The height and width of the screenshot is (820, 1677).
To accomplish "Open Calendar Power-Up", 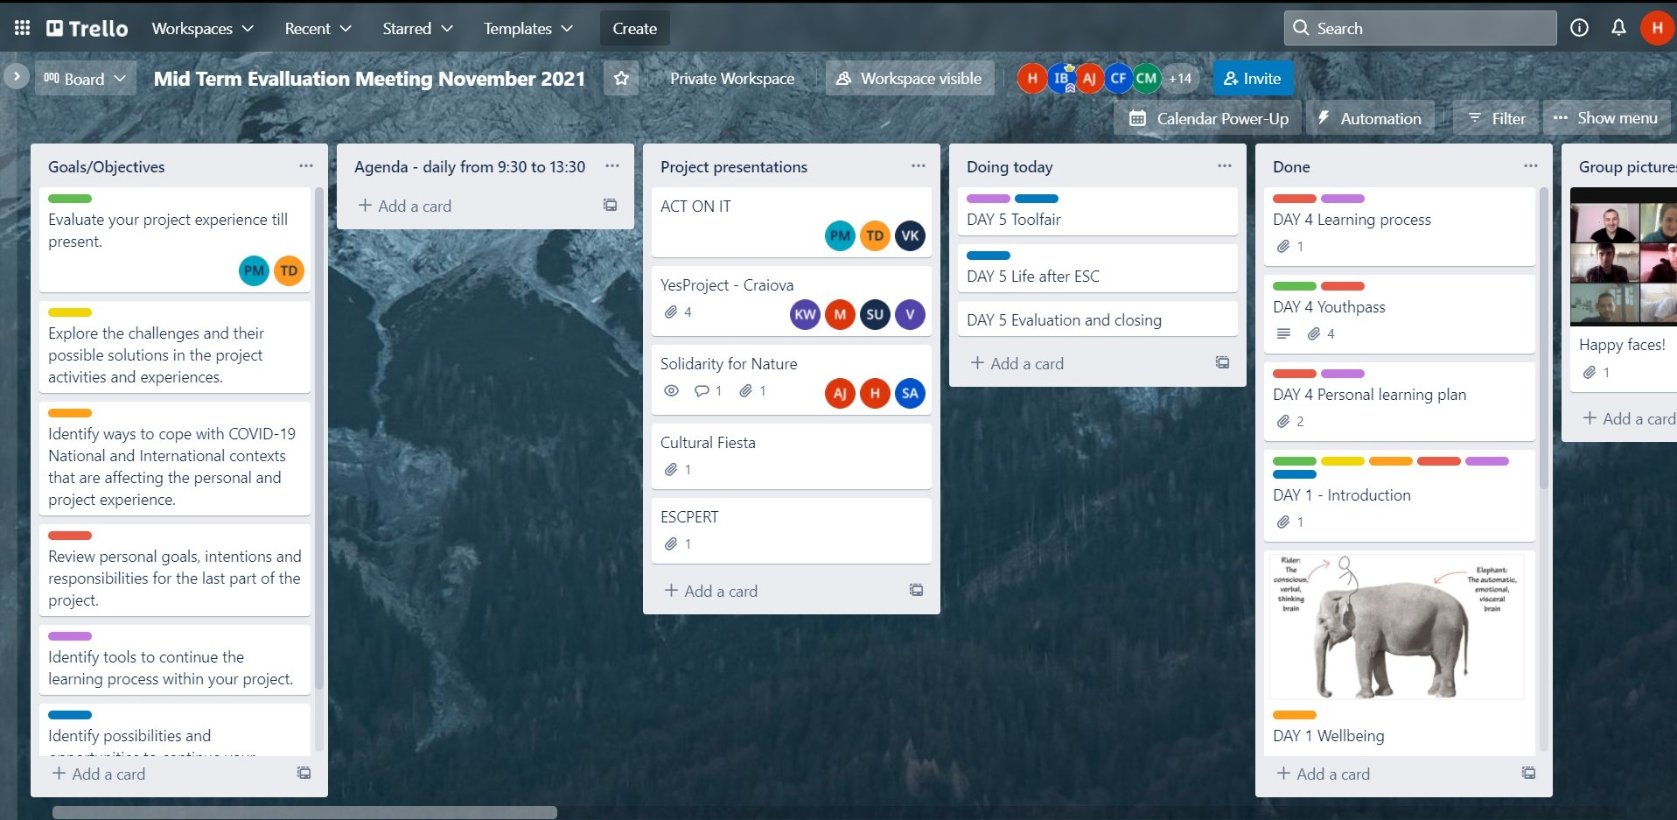I will [1209, 118].
